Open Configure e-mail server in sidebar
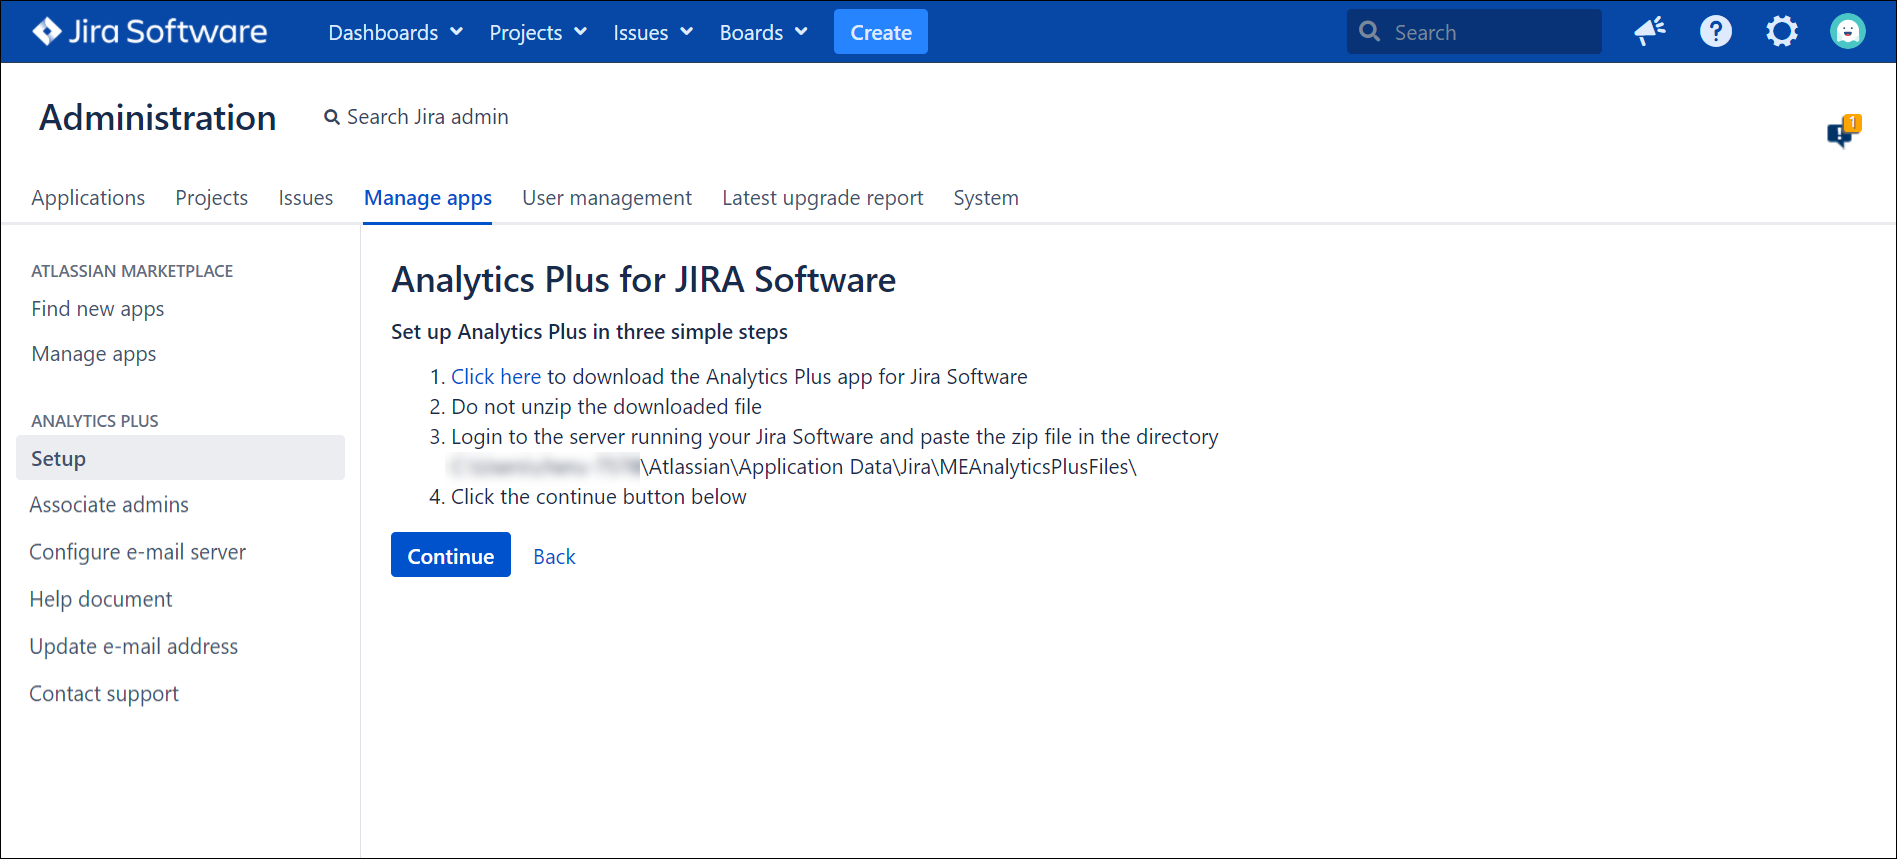Image resolution: width=1897 pixels, height=859 pixels. tap(137, 552)
